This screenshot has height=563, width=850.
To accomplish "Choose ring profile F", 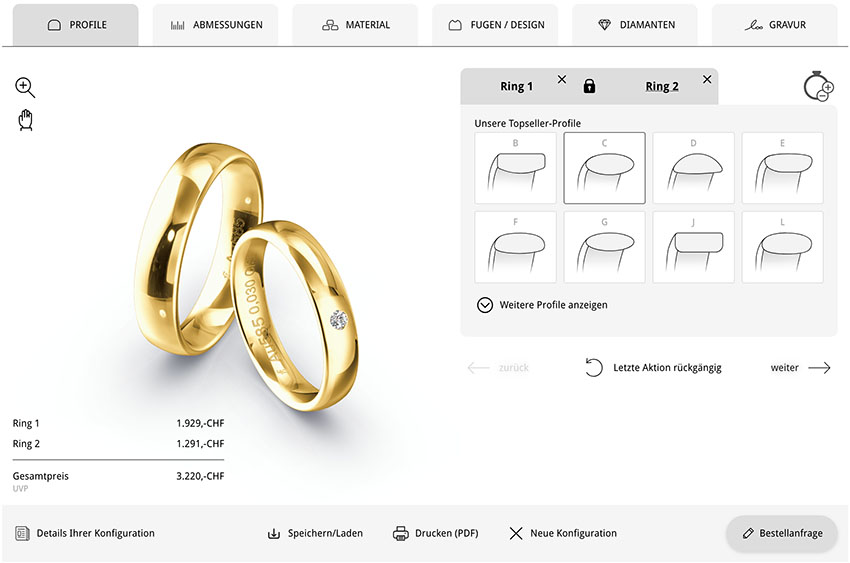I will click(x=516, y=247).
